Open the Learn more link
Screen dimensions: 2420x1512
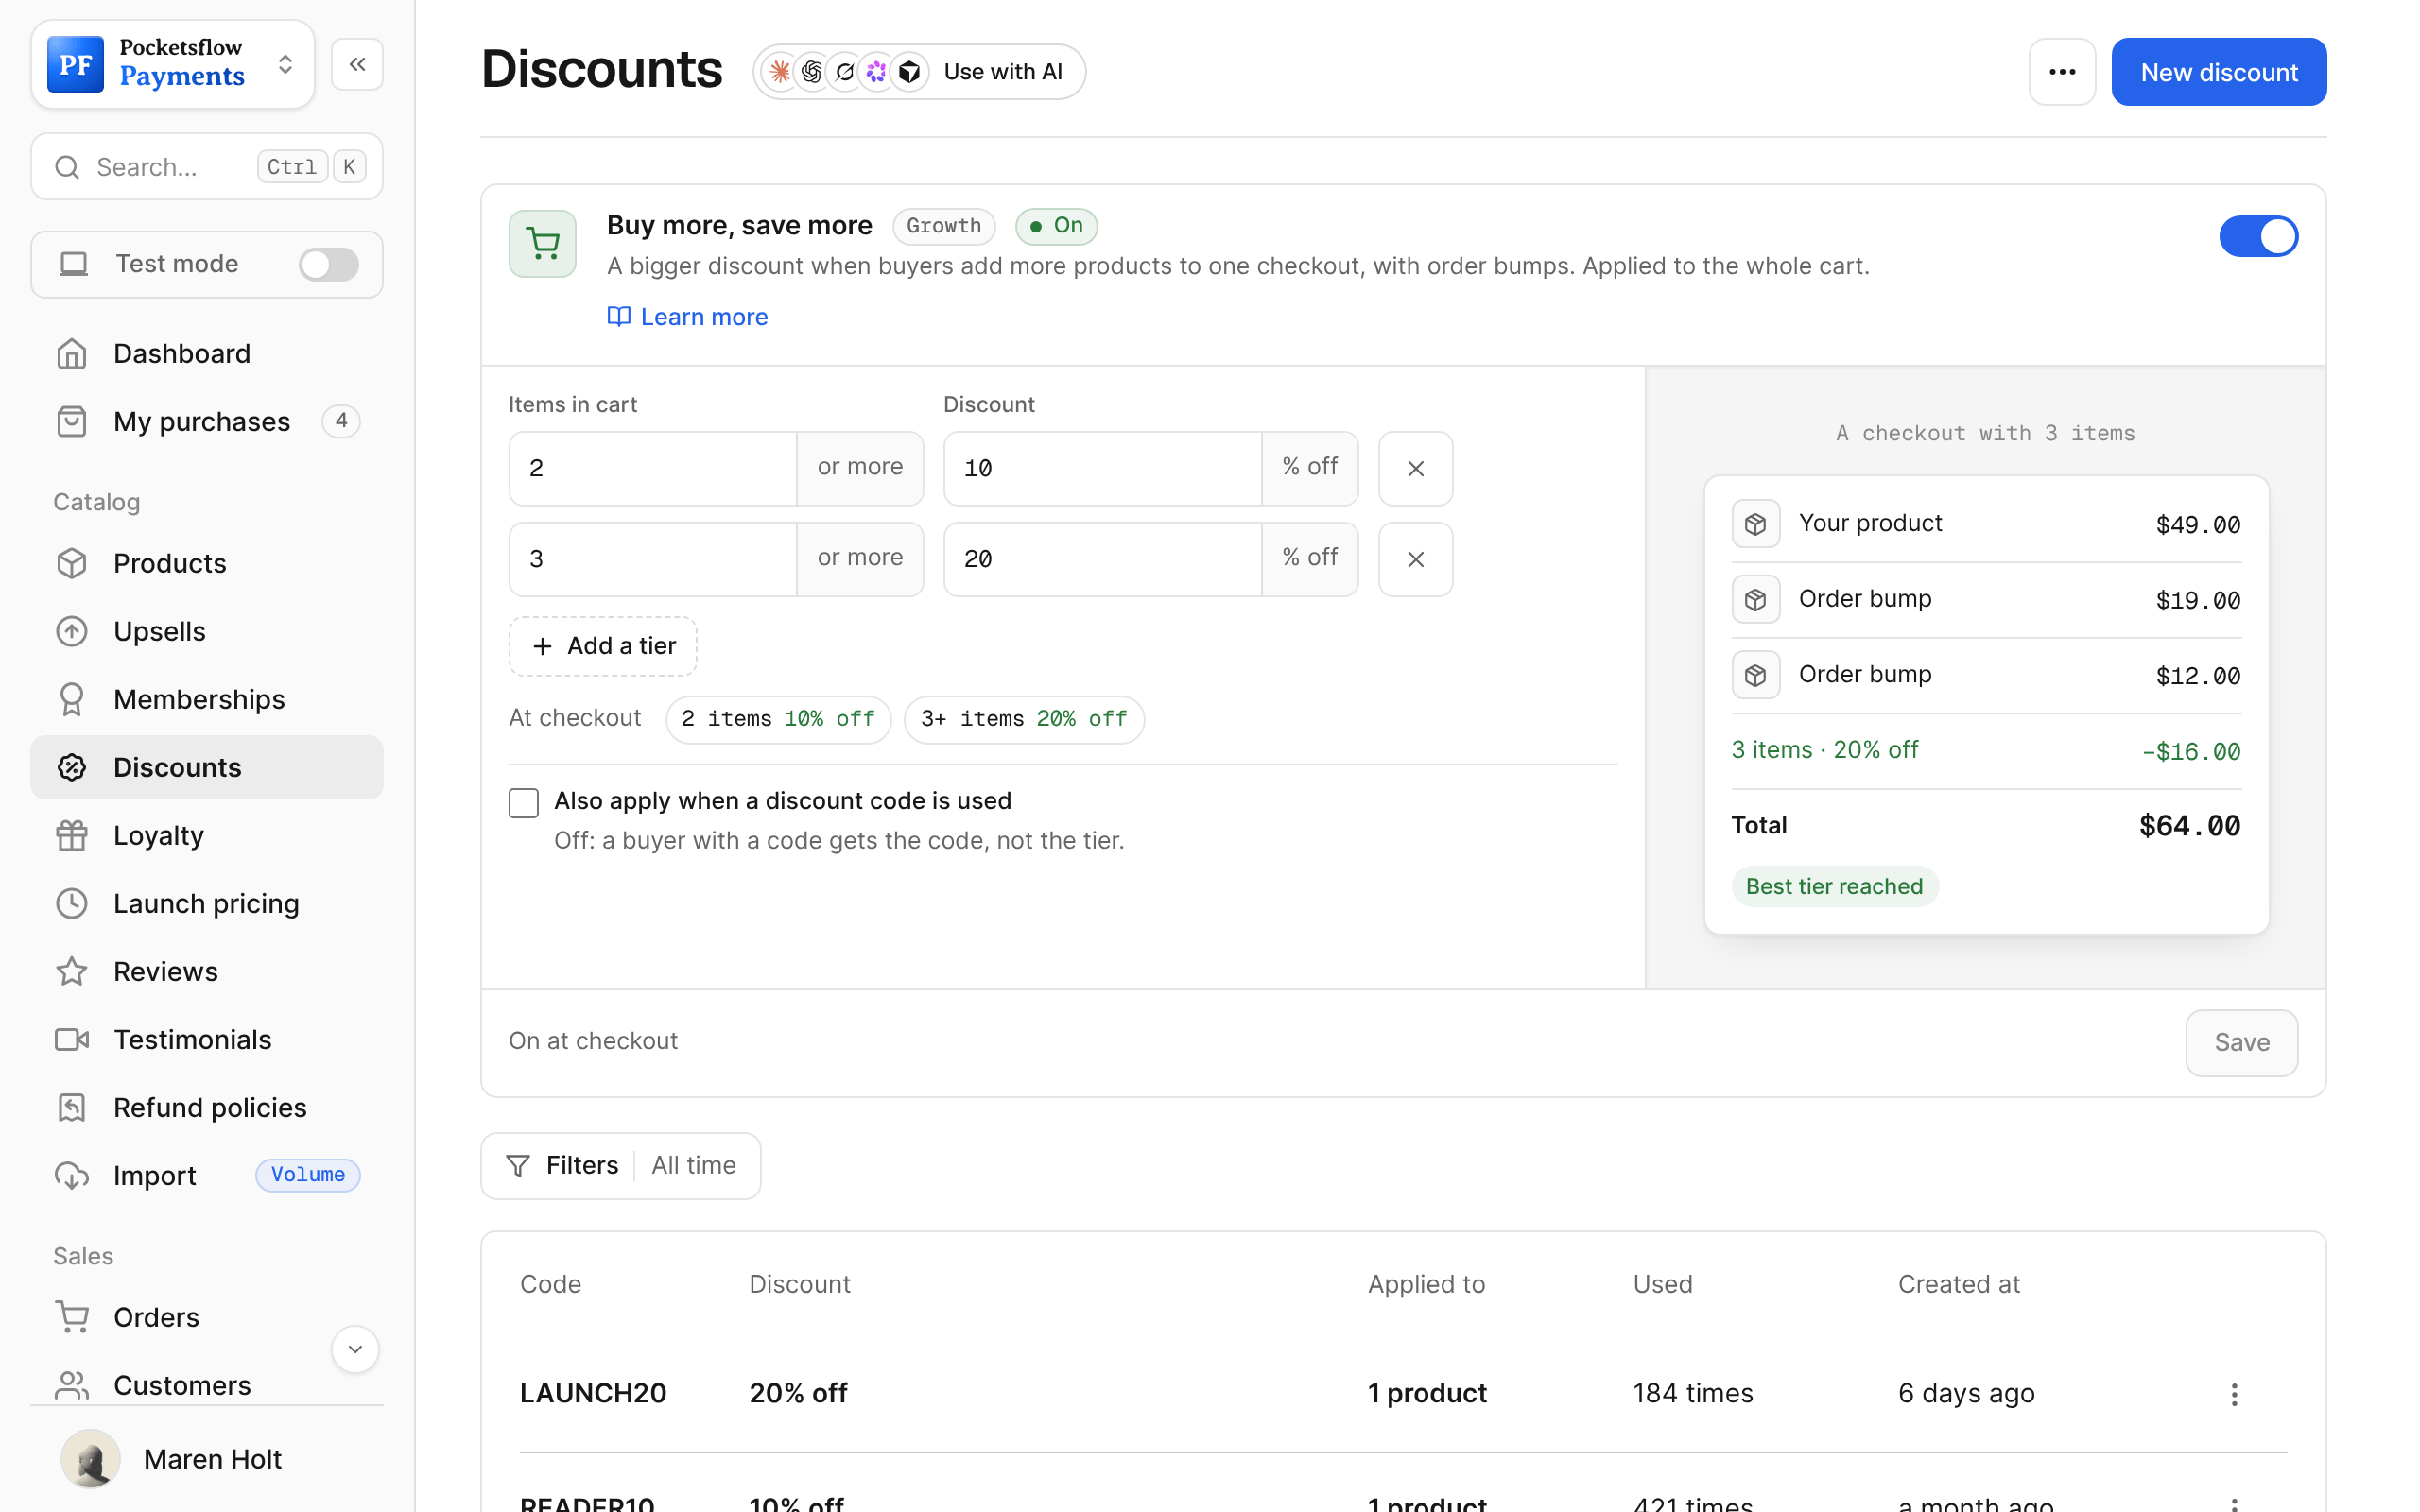688,317
